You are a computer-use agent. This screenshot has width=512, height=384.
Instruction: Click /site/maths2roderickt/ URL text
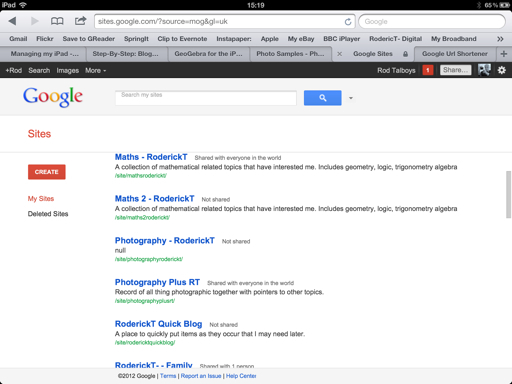142,218
